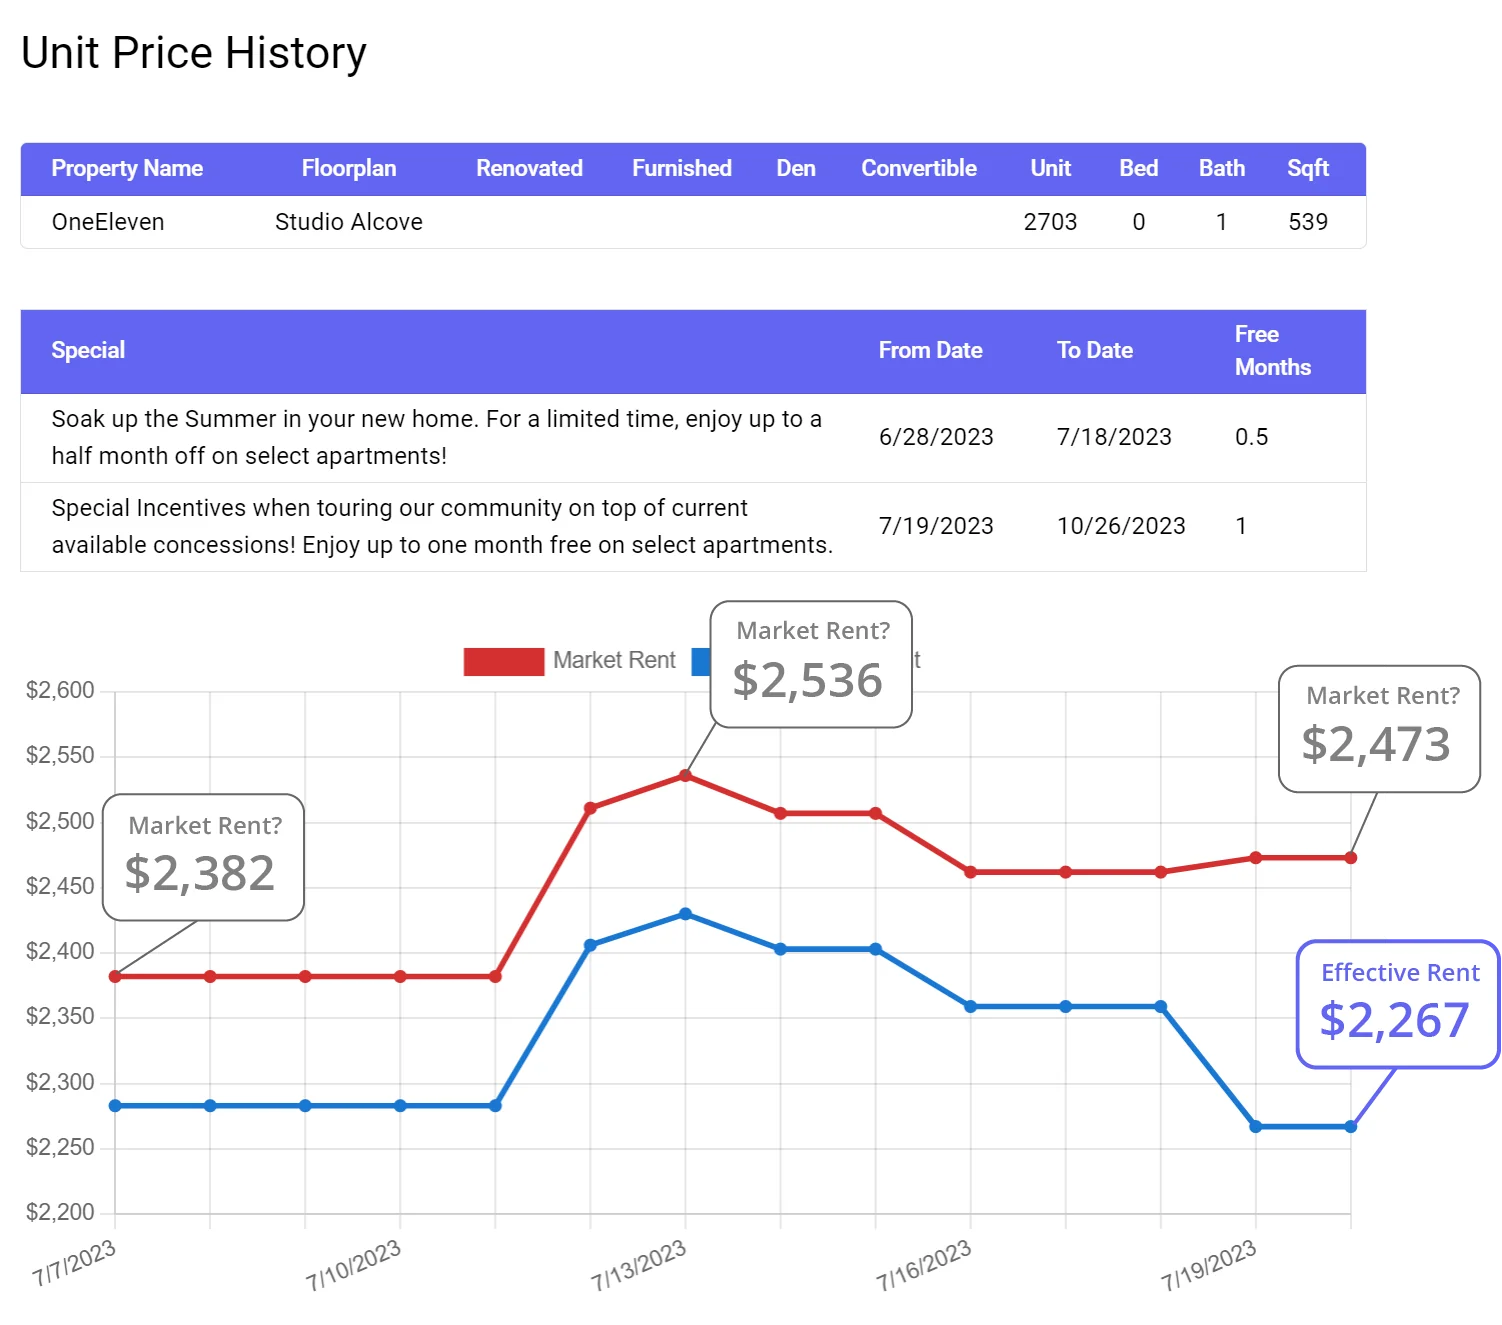Click the blue peak data point on 7/13/2023
1502x1325 pixels.
[x=685, y=914]
